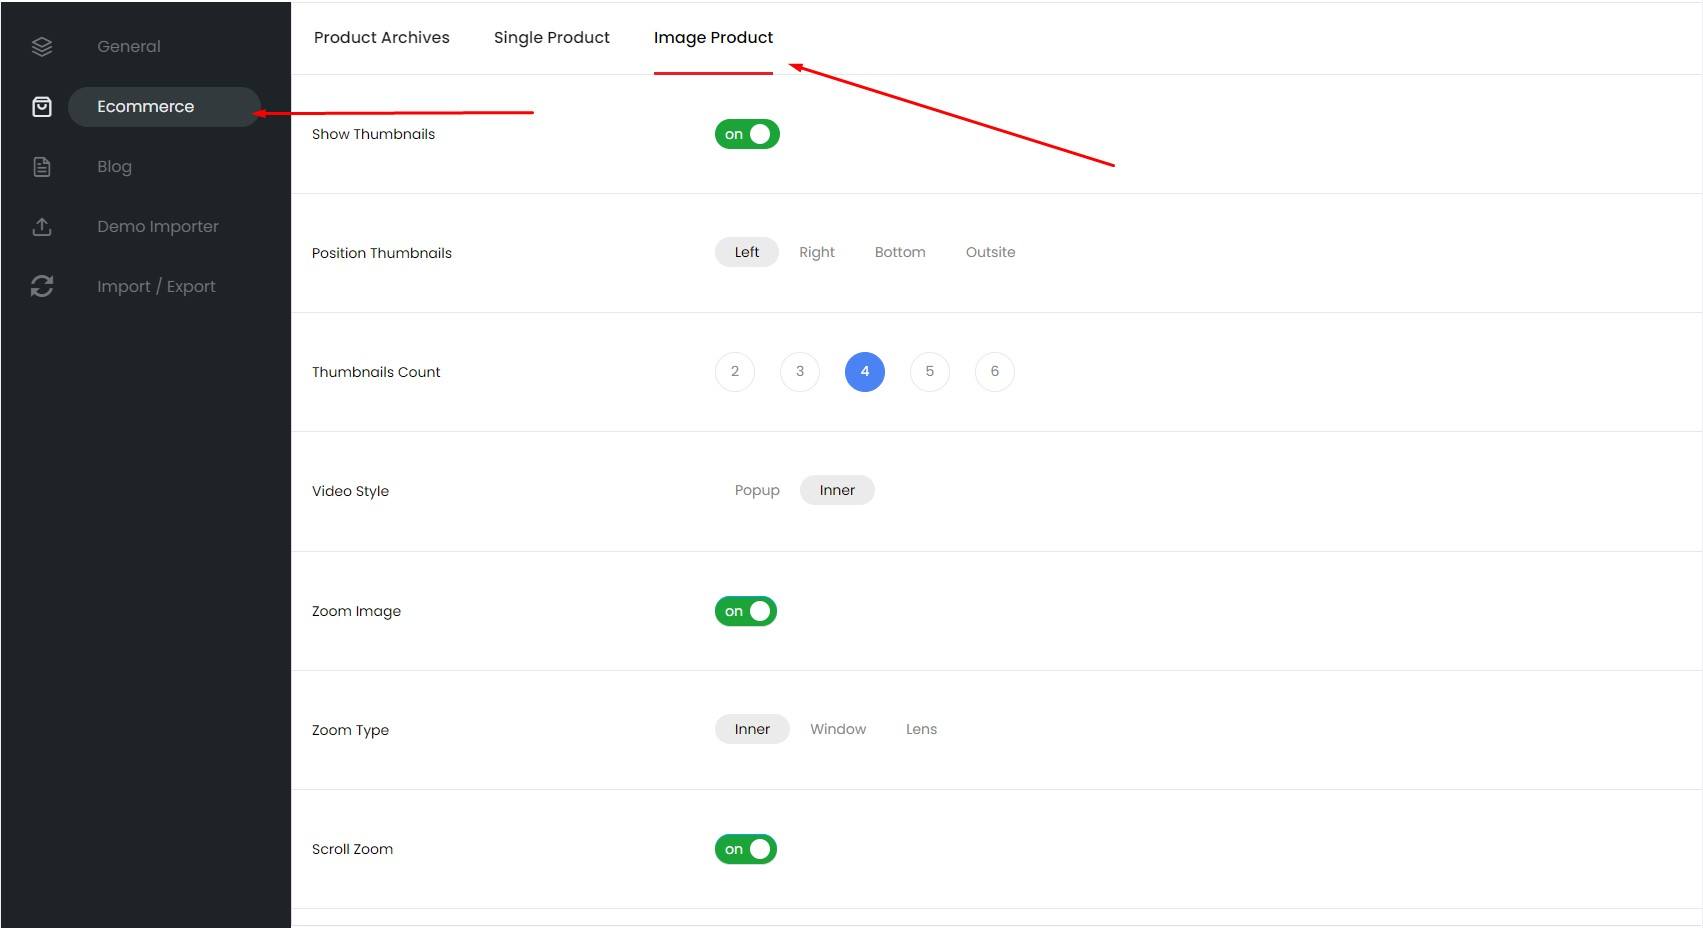Open the Demo Importer menu item

click(157, 227)
